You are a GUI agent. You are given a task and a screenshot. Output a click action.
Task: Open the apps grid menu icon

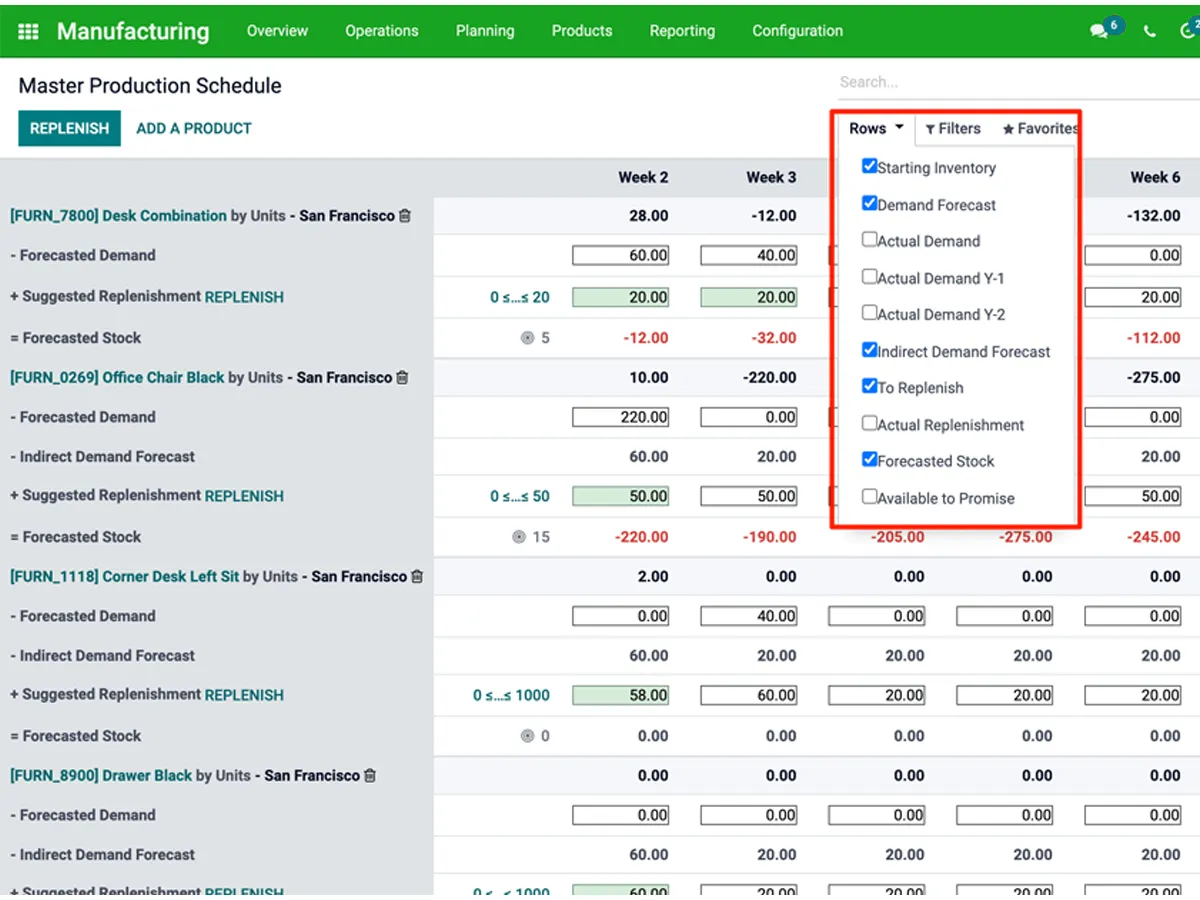point(28,32)
